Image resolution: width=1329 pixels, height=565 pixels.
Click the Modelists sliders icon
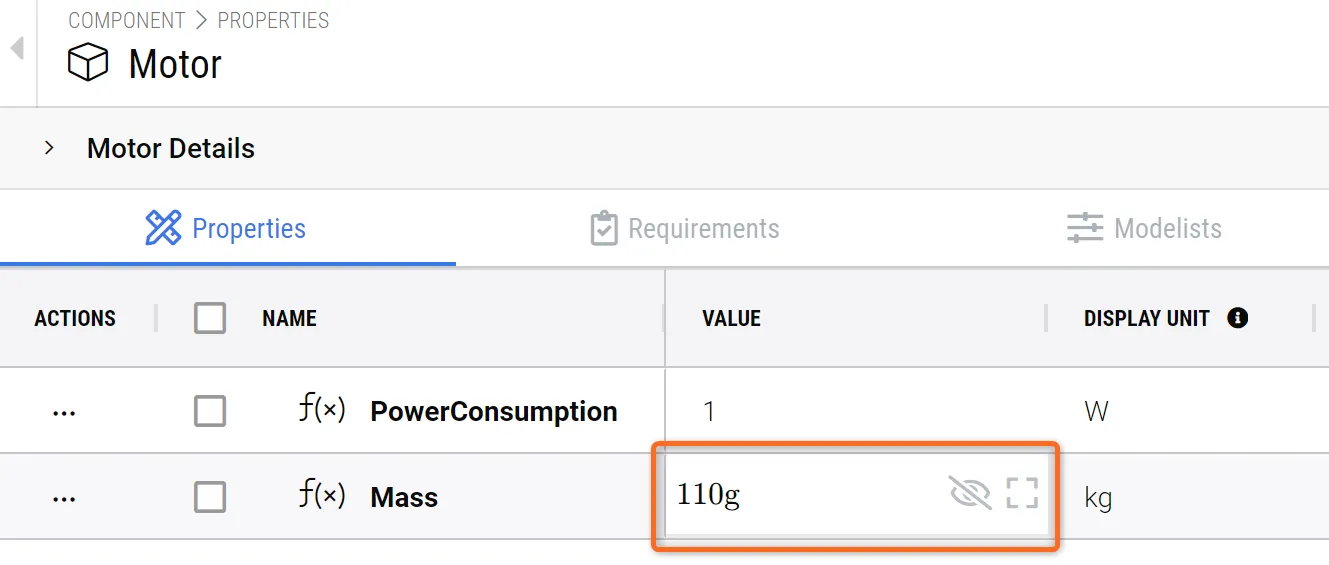[x=1085, y=228]
